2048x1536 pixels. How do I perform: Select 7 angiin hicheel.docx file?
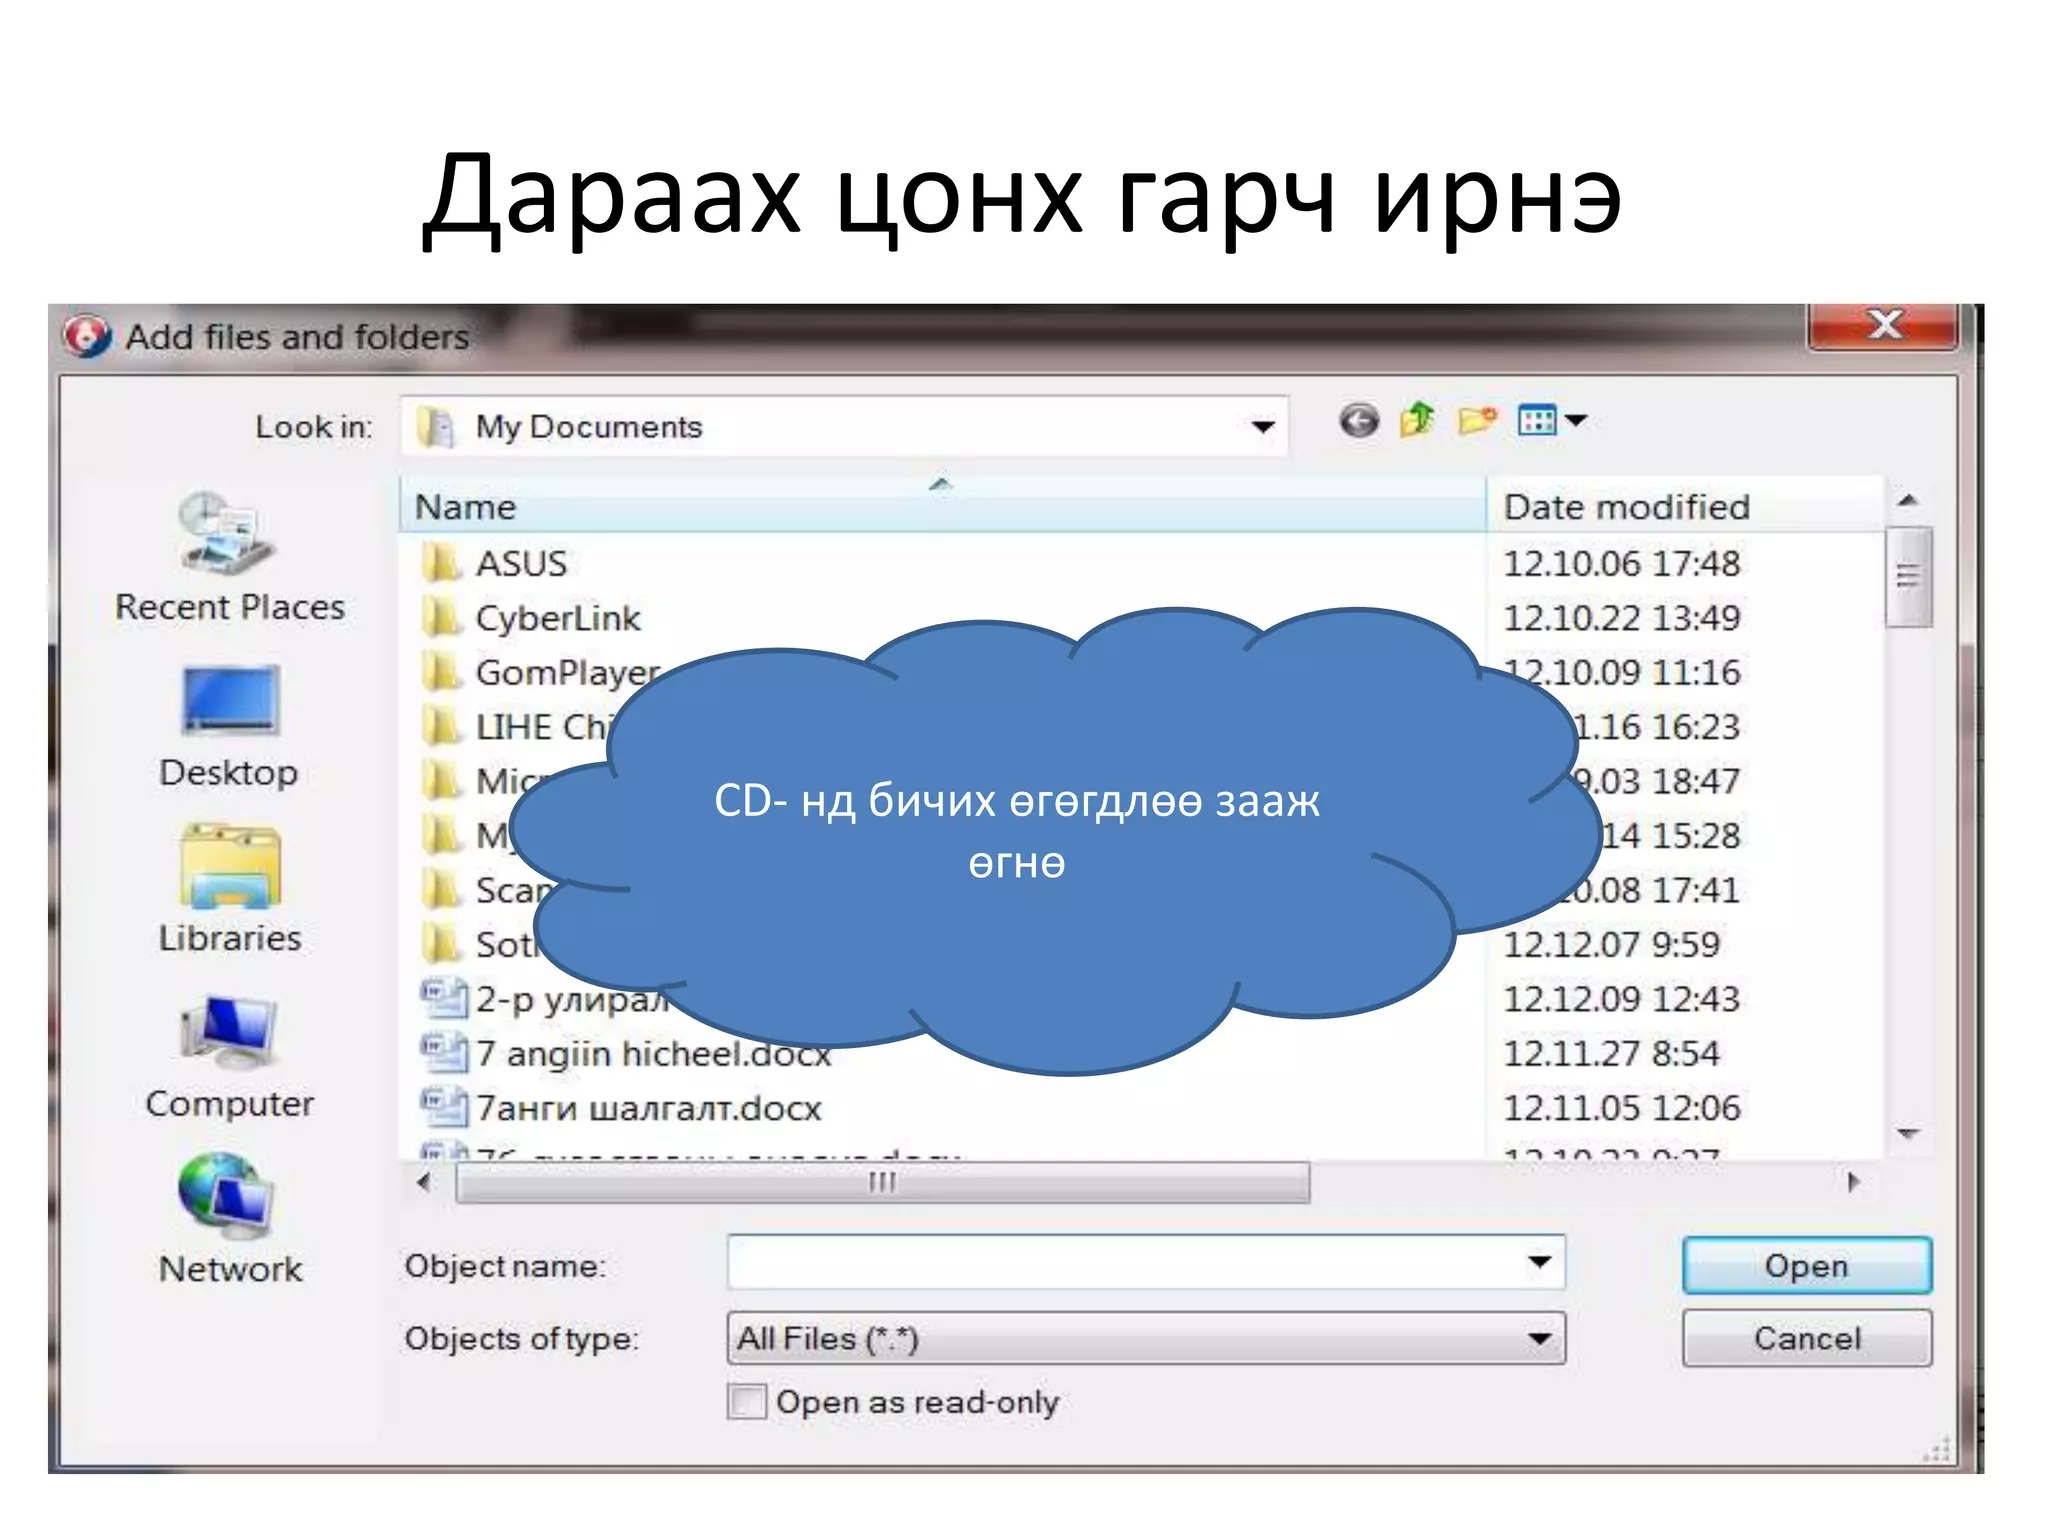coord(653,1053)
